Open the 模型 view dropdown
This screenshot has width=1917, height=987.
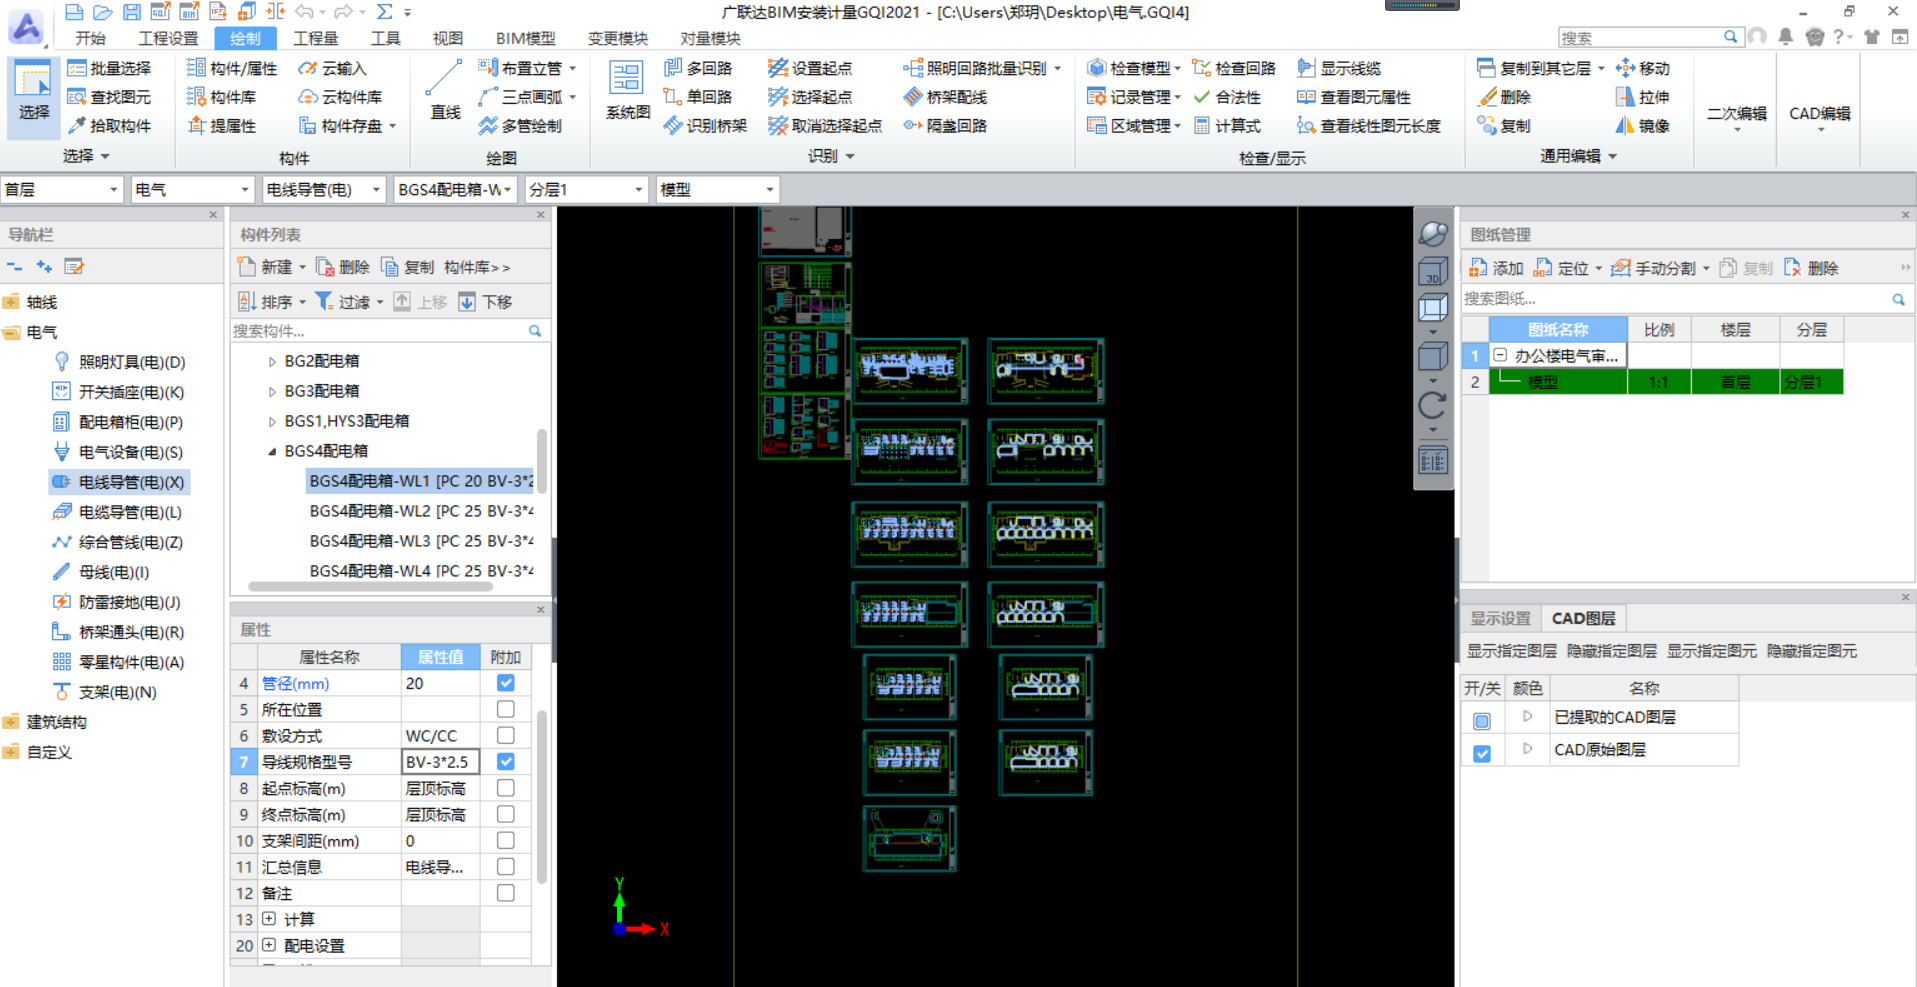[x=717, y=189]
